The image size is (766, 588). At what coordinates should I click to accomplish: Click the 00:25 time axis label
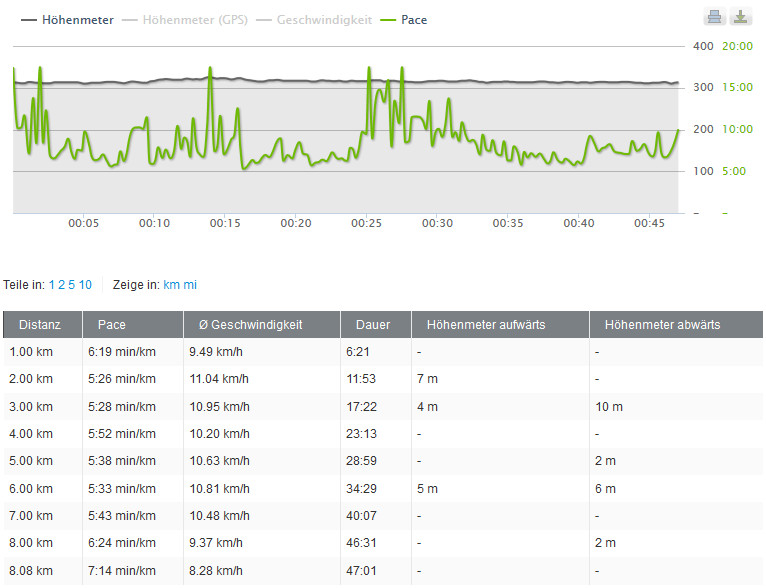tap(366, 223)
